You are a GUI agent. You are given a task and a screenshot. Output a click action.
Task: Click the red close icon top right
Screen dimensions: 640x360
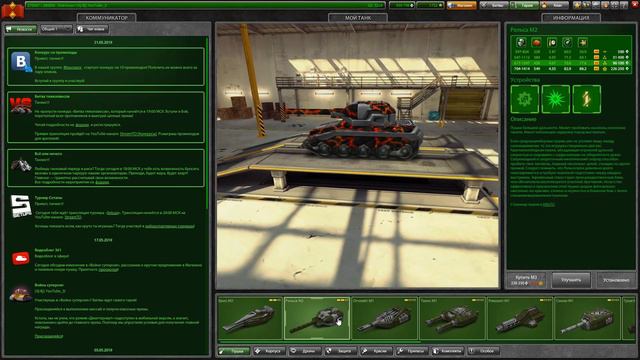pos(635,5)
